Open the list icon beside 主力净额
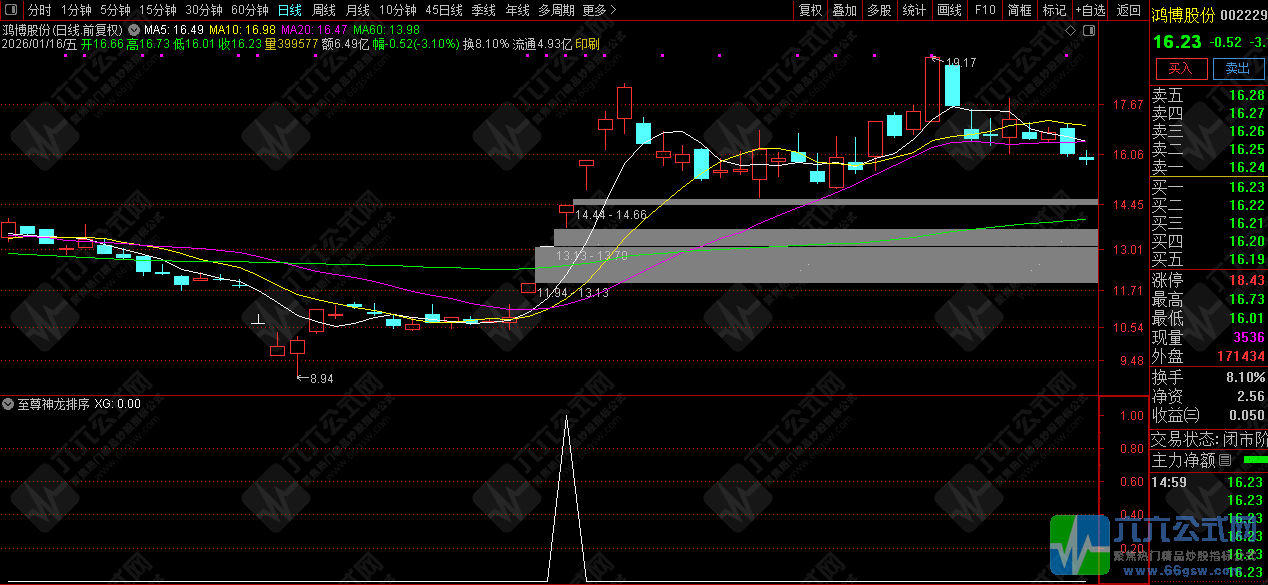1268x585 pixels. click(x=1224, y=461)
